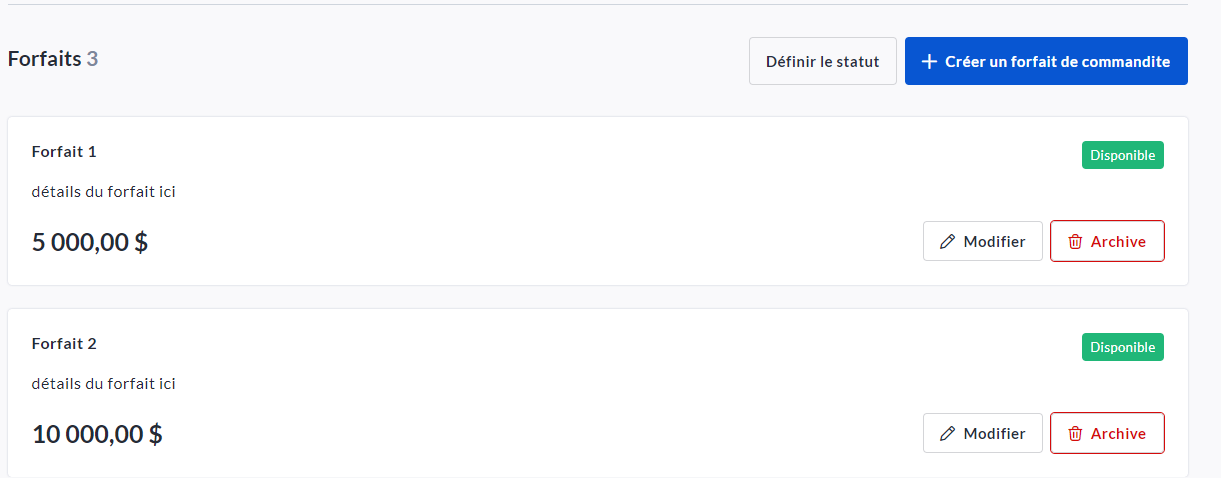Select the Forfait 1 title
This screenshot has width=1221, height=478.
click(64, 152)
